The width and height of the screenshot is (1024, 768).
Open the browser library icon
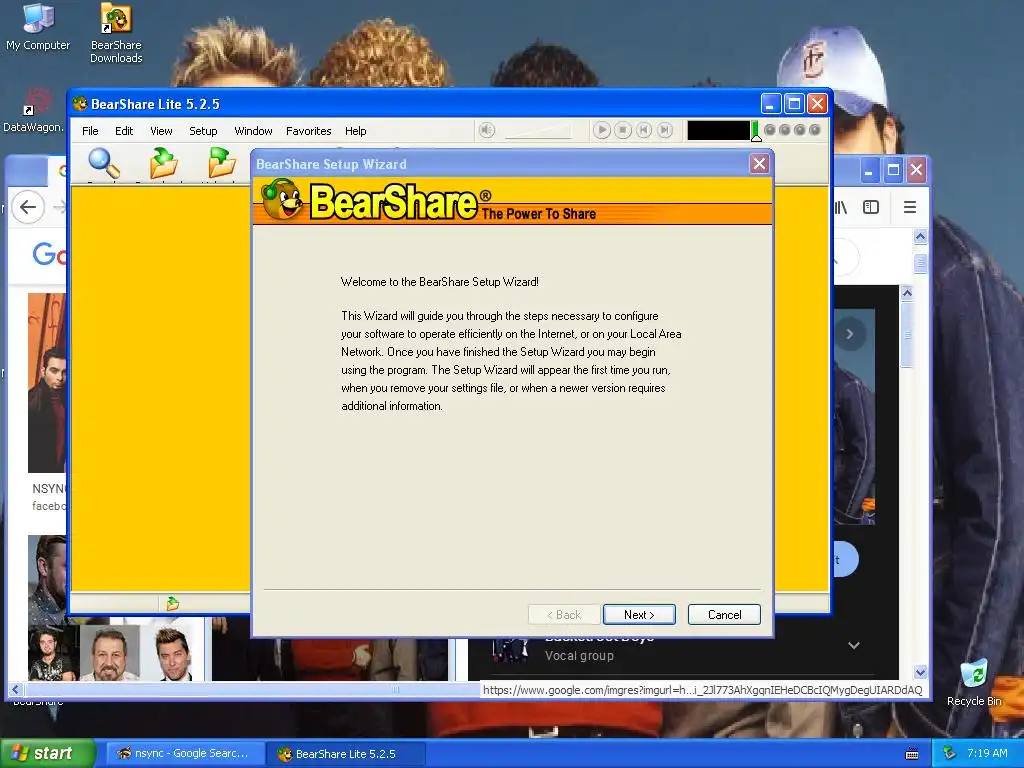[840, 207]
